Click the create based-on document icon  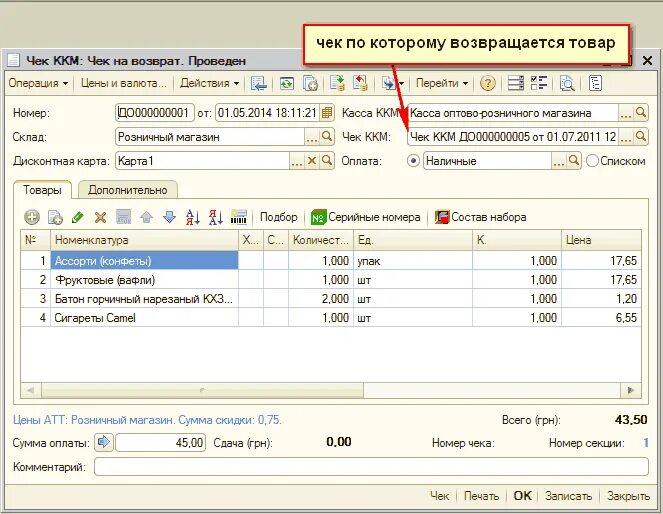tap(389, 83)
